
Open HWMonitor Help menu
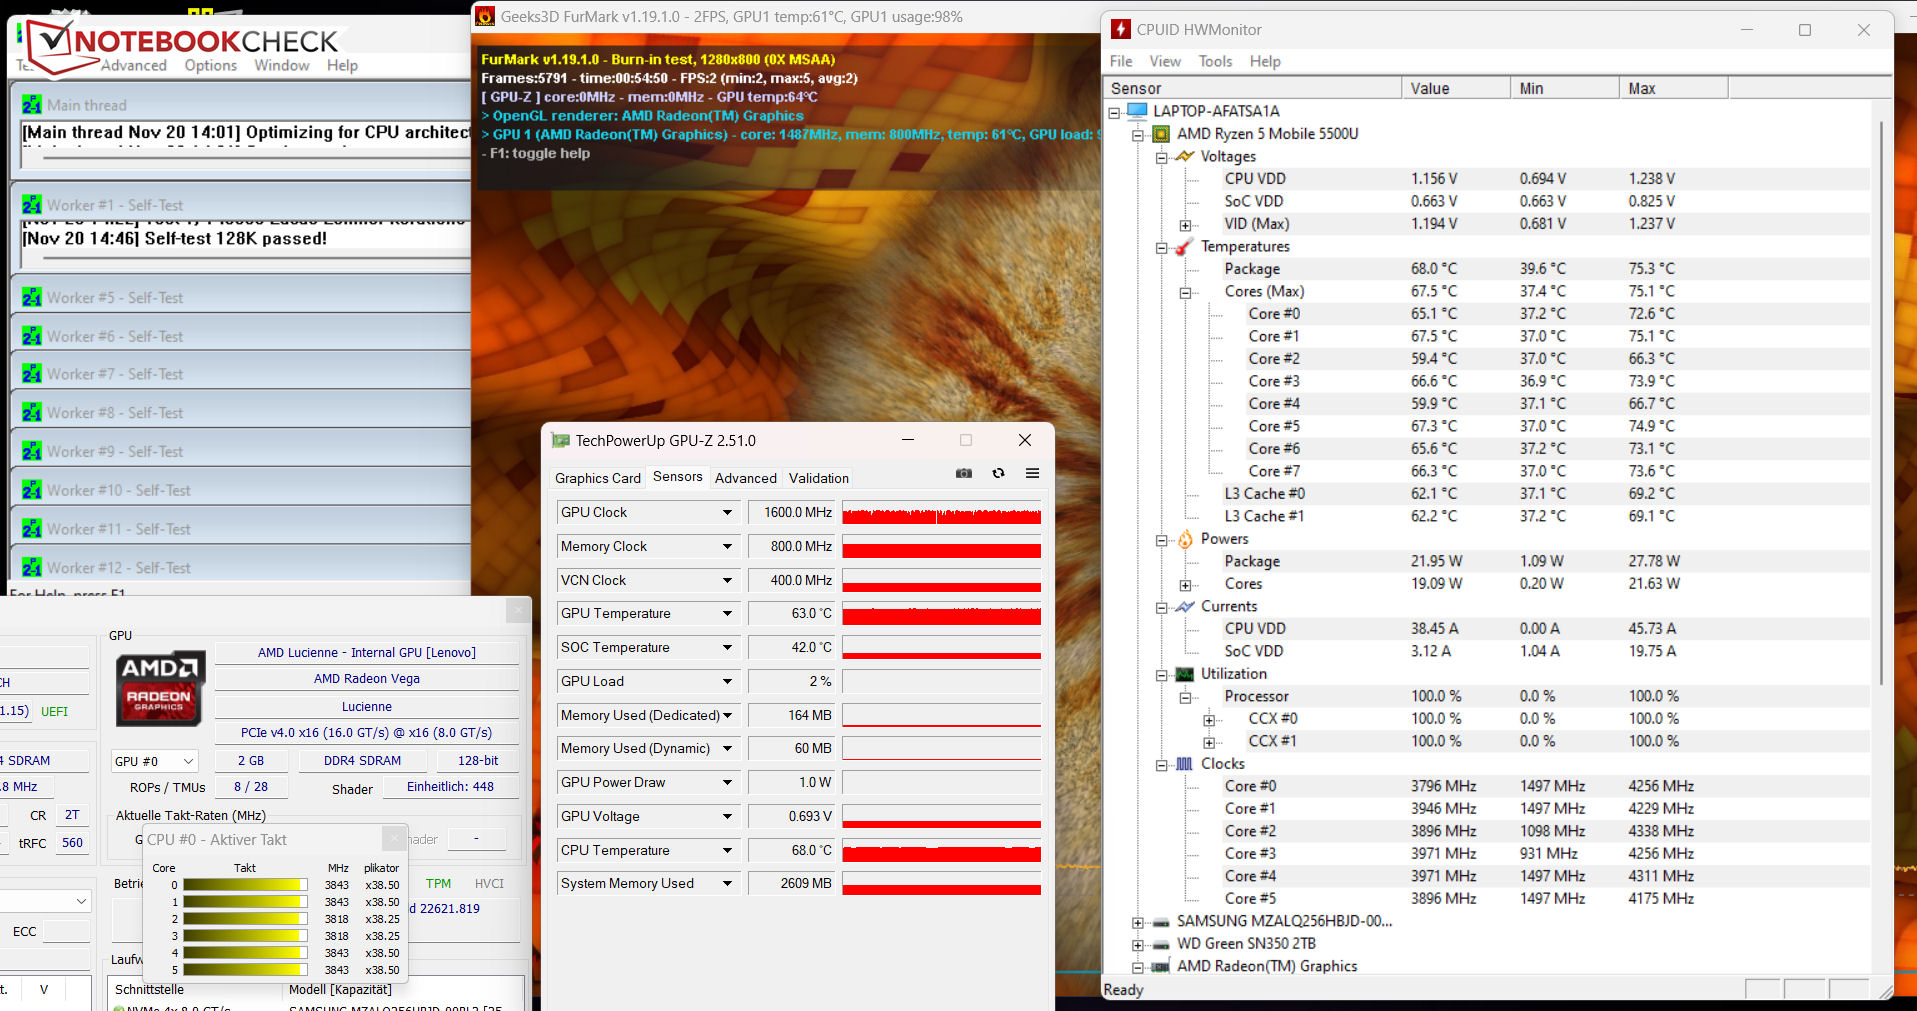point(1265,61)
